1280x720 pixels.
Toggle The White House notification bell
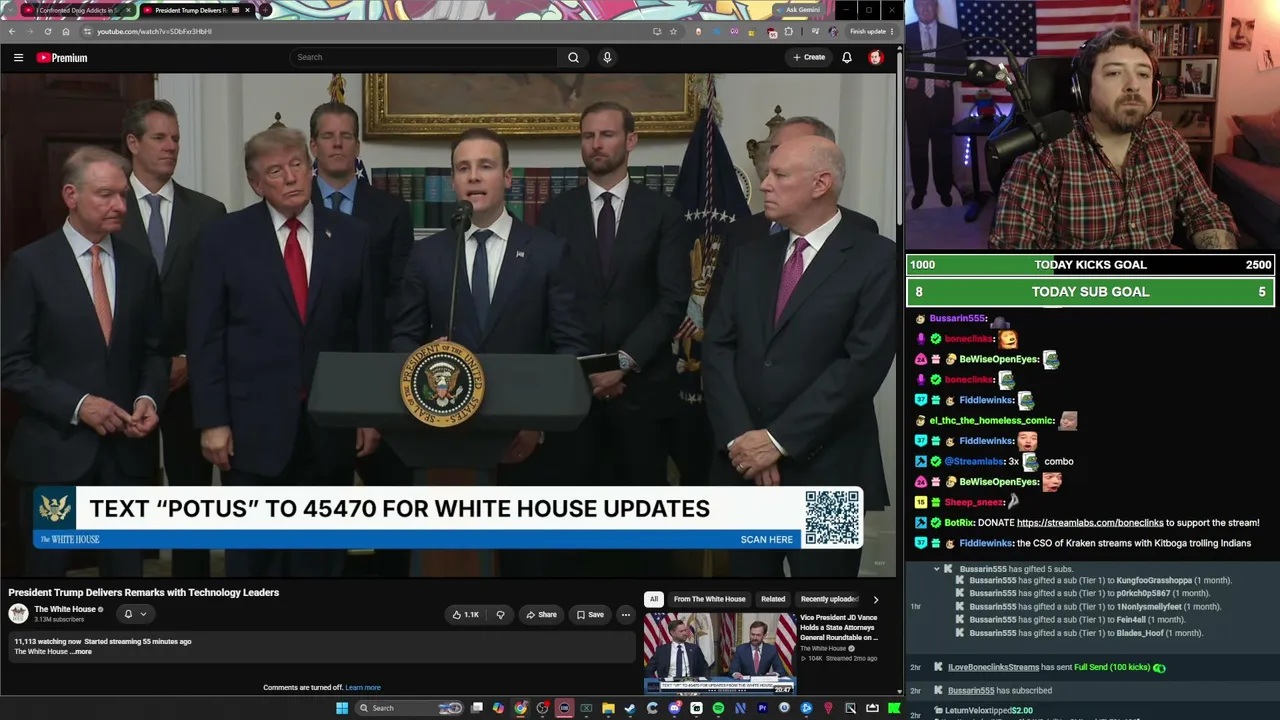click(x=128, y=614)
